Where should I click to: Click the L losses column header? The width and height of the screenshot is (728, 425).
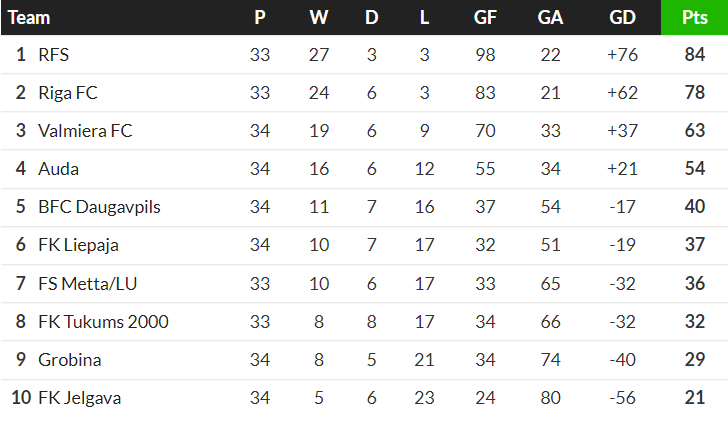[424, 17]
